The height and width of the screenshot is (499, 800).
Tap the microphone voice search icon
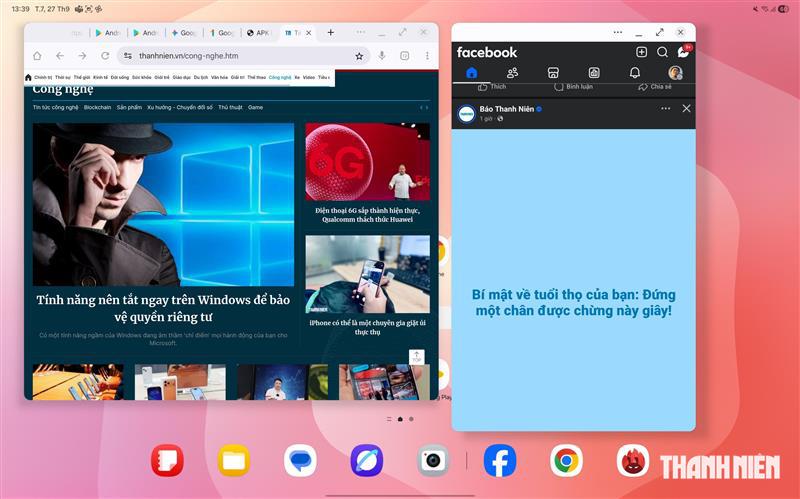[x=382, y=56]
